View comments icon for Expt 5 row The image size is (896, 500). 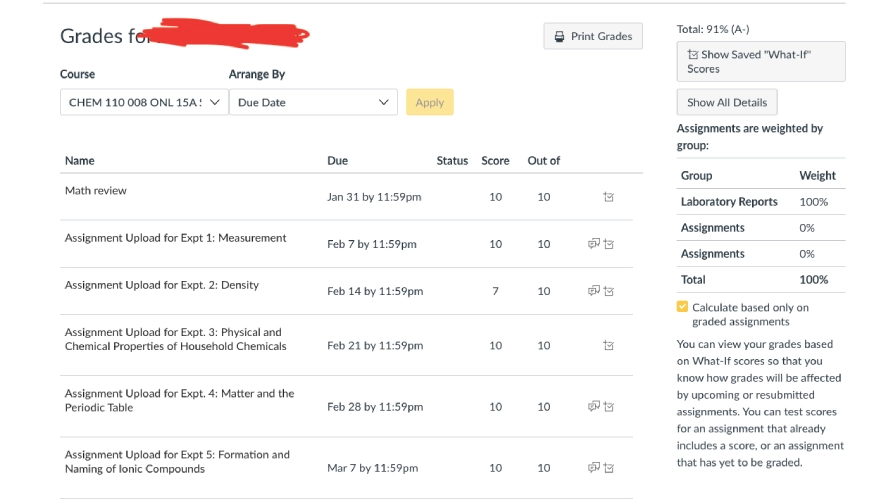(x=593, y=468)
